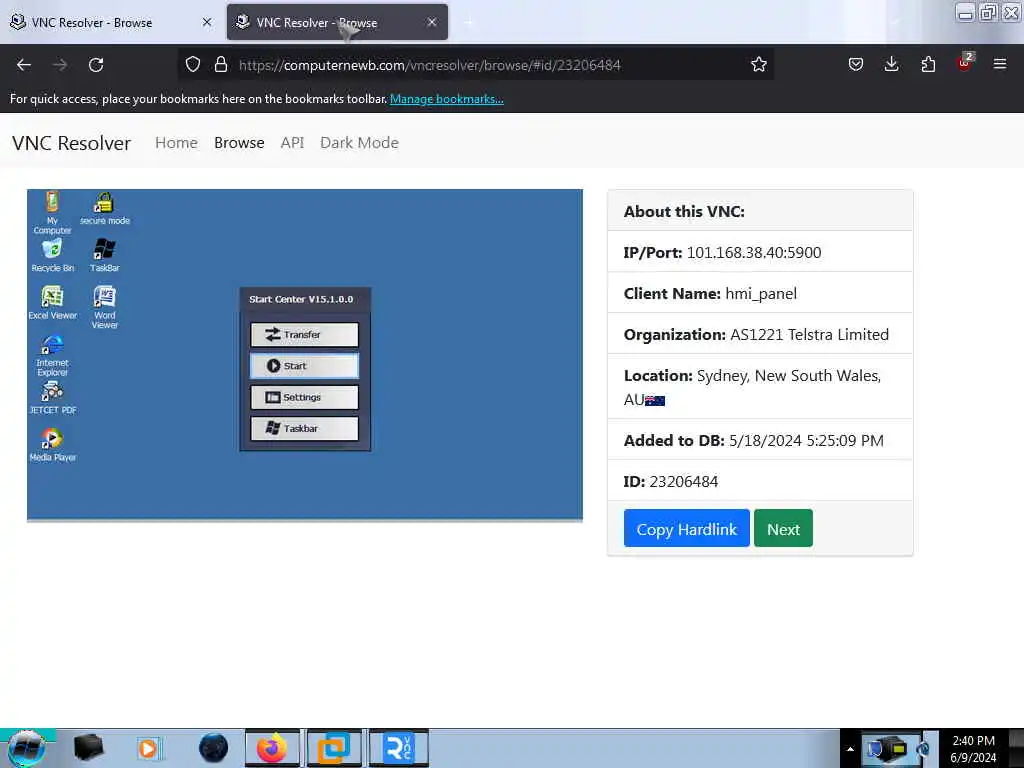Open the padlock site security icon
Screen dimensions: 1024x768
221,65
